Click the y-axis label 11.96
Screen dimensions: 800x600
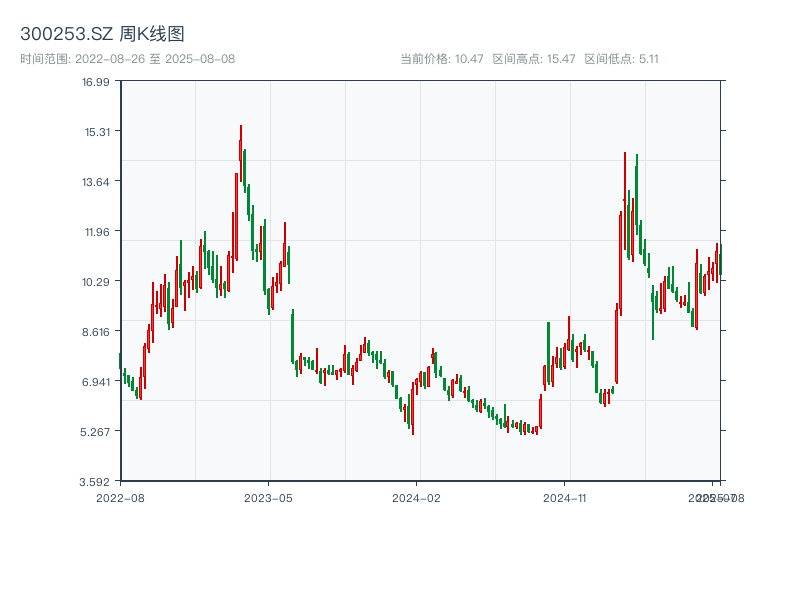tap(97, 232)
